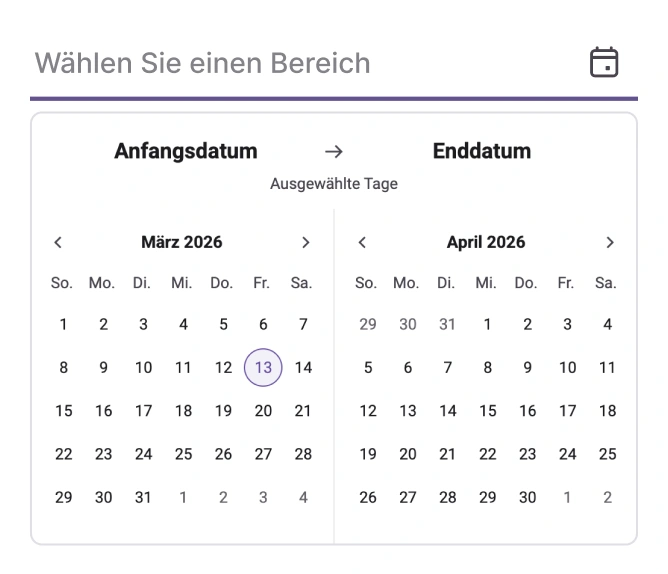Choose April 22 in the right calendar
The width and height of the screenshot is (668, 574).
(x=488, y=454)
